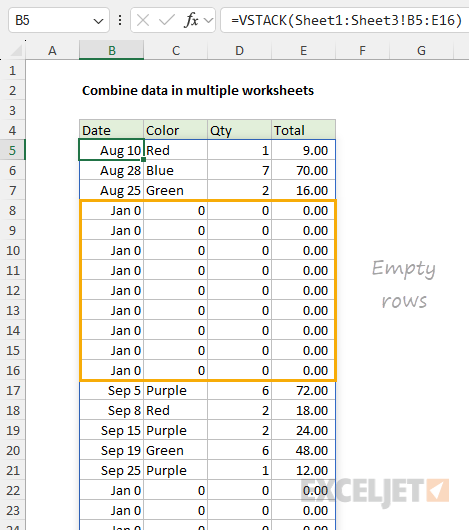Select the cell 'Aug 10'
The height and width of the screenshot is (530, 469).
click(112, 150)
